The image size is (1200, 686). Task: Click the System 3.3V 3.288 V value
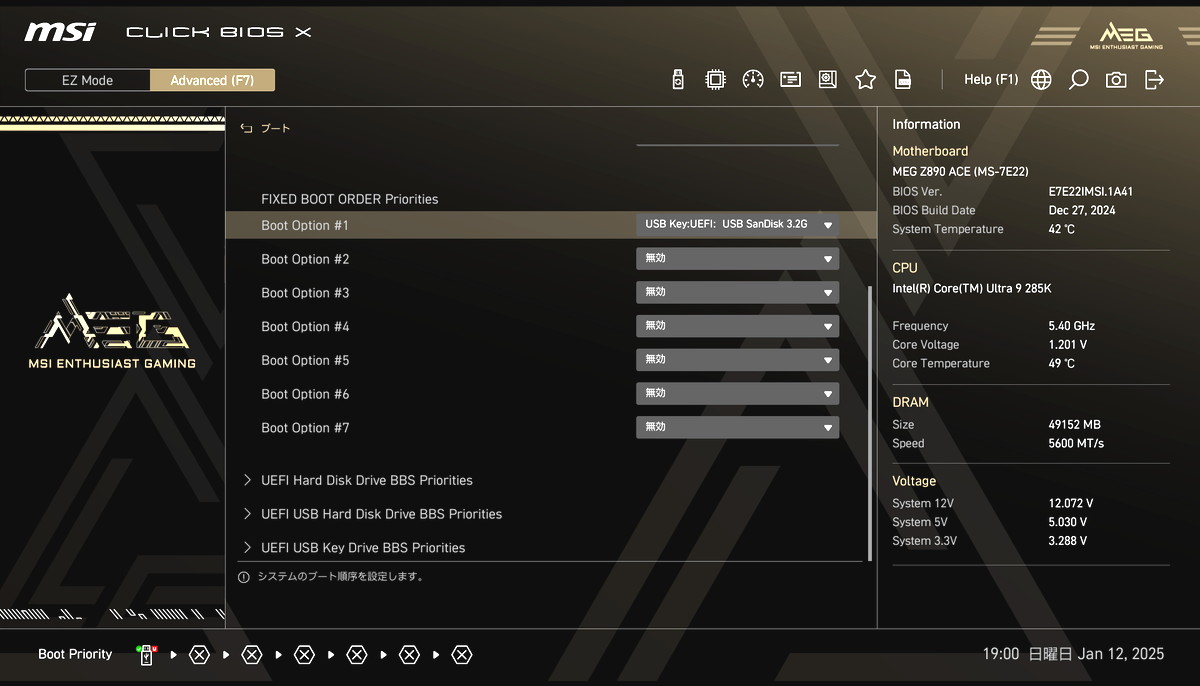coord(1067,541)
